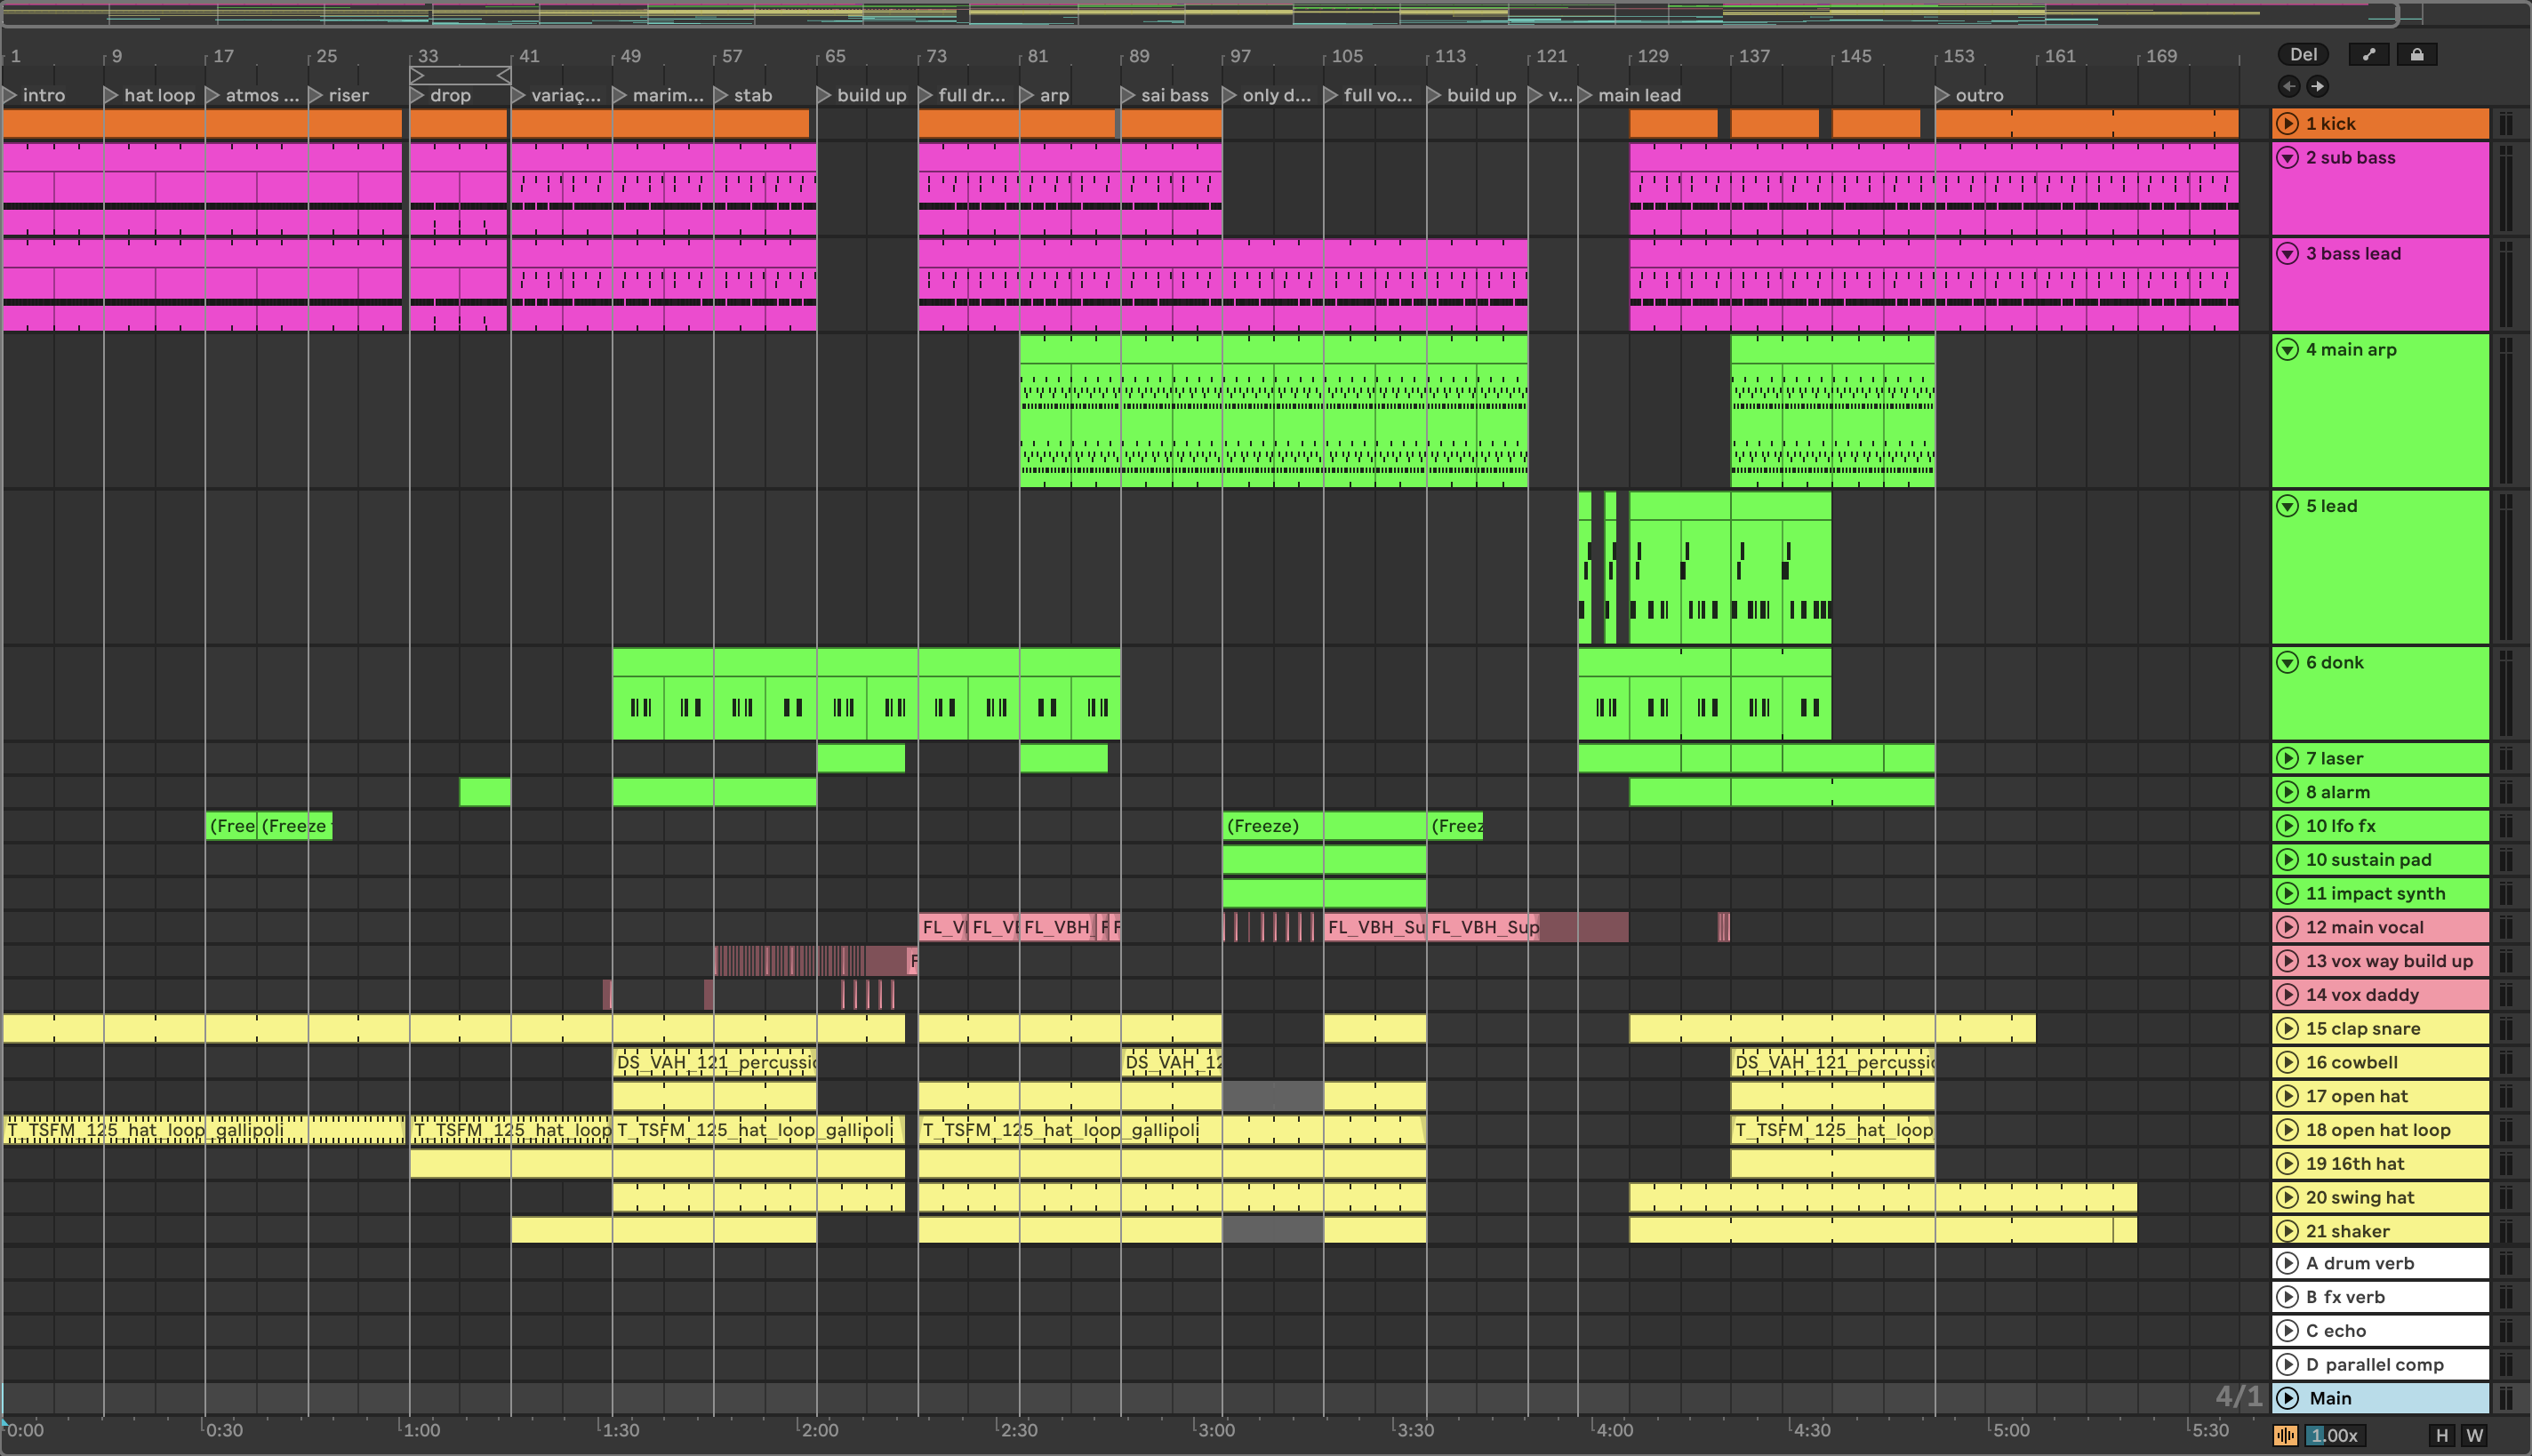Click fold arrow on 21 shaker
2532x1456 pixels.
(x=2287, y=1232)
